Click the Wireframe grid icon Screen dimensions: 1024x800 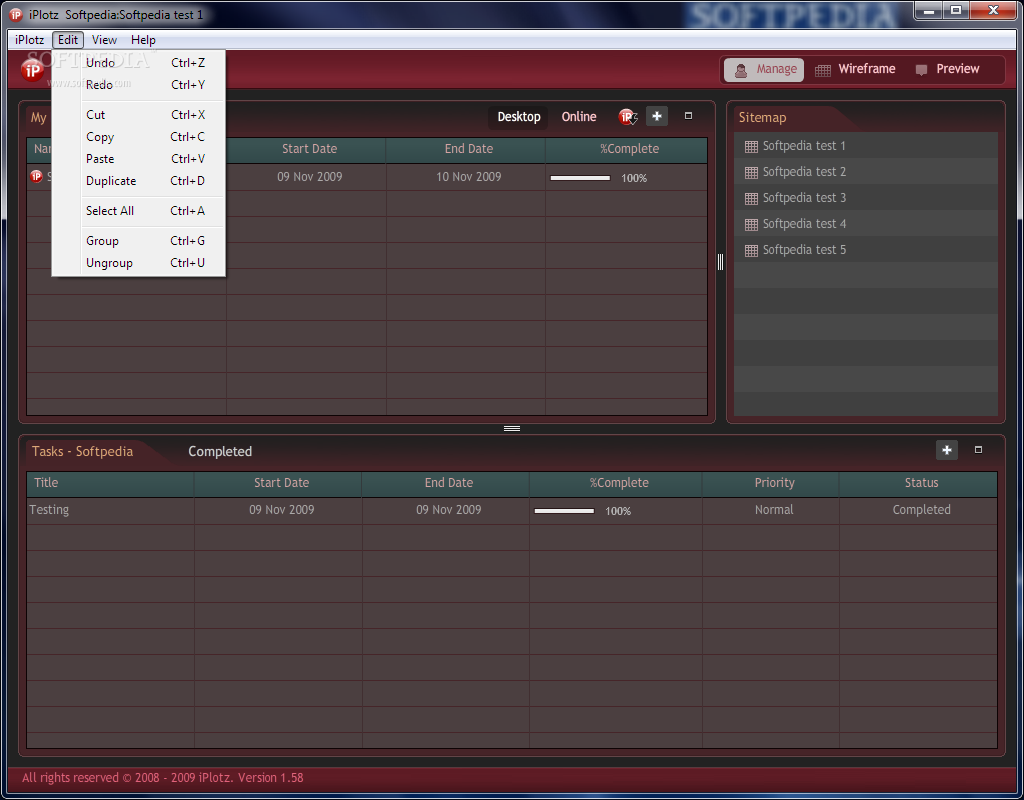(823, 70)
